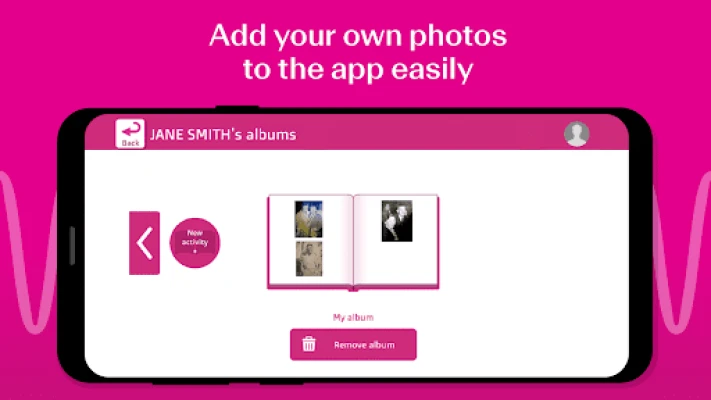Click the plus sign in New activity
This screenshot has width=711, height=400.
(x=195, y=251)
